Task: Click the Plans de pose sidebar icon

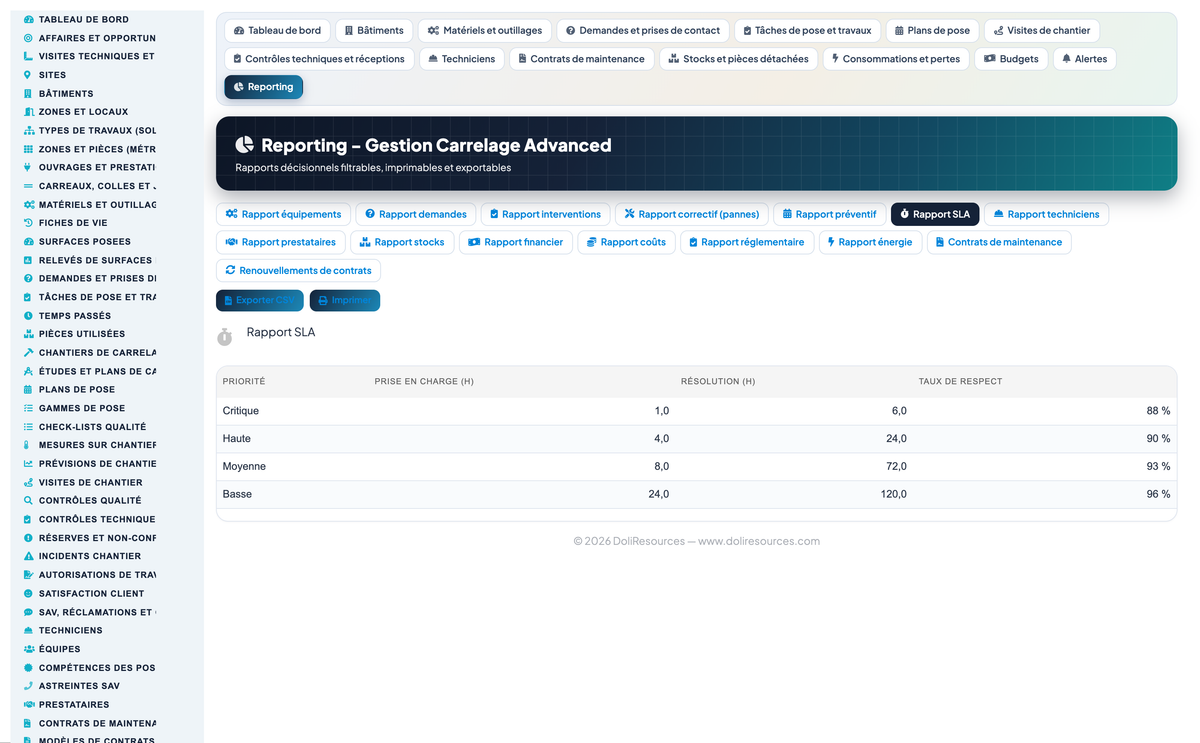Action: coord(28,390)
